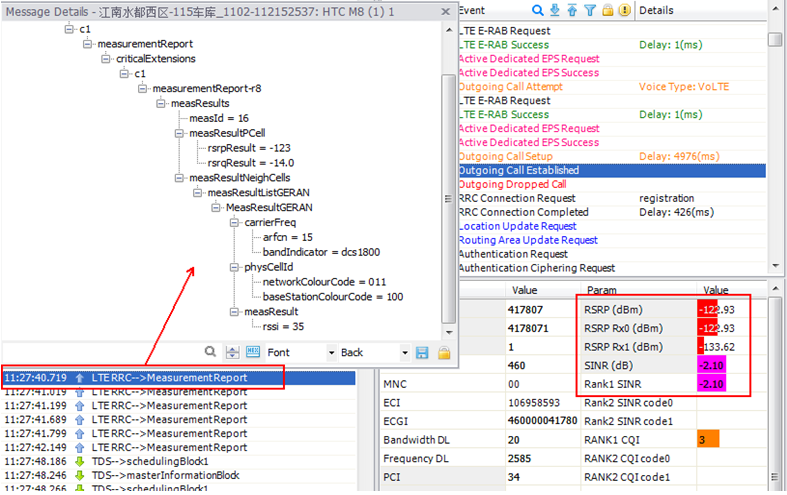787x495 pixels.
Task: Collapse the measurementReport node
Action: (x=87, y=44)
